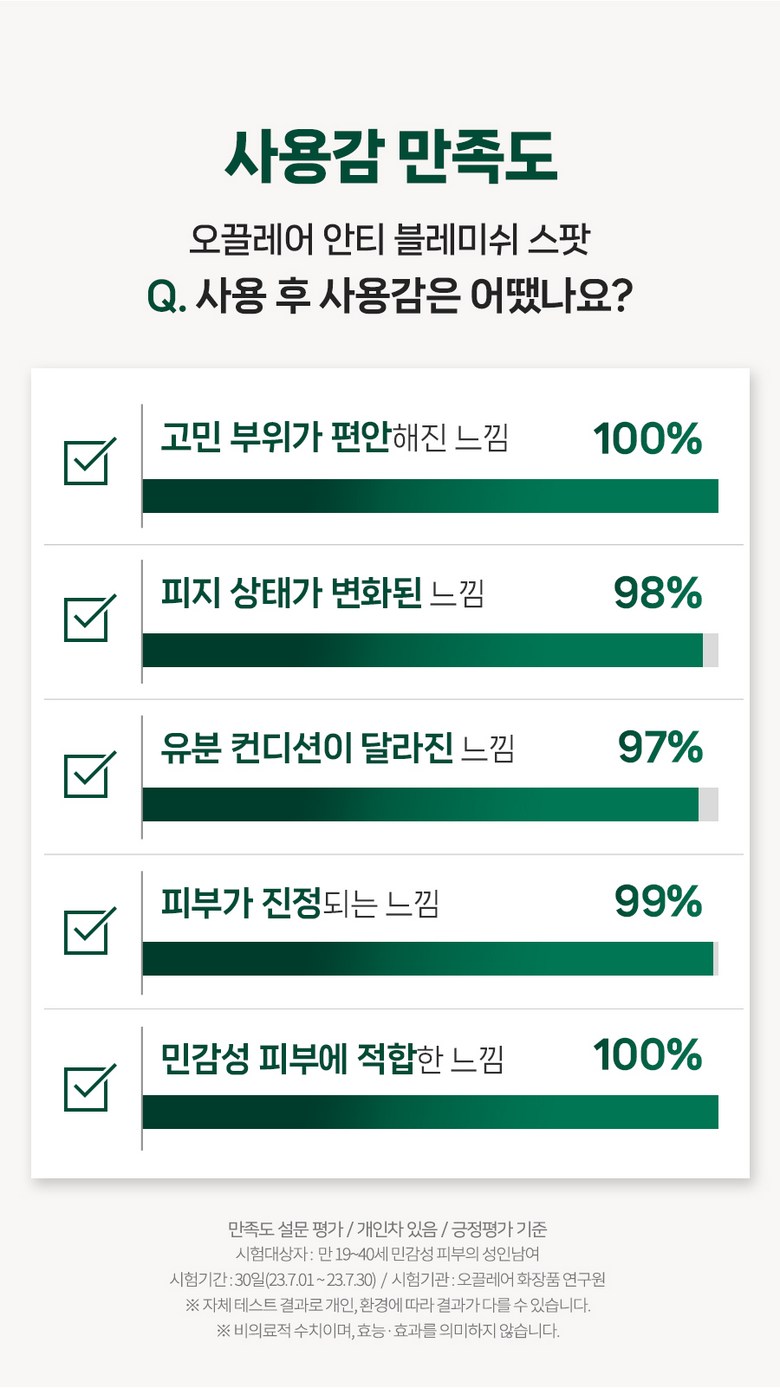Click the question 'Q. 사용 후 사용감은 어땠나요?'
The image size is (780, 1388).
pos(390,297)
